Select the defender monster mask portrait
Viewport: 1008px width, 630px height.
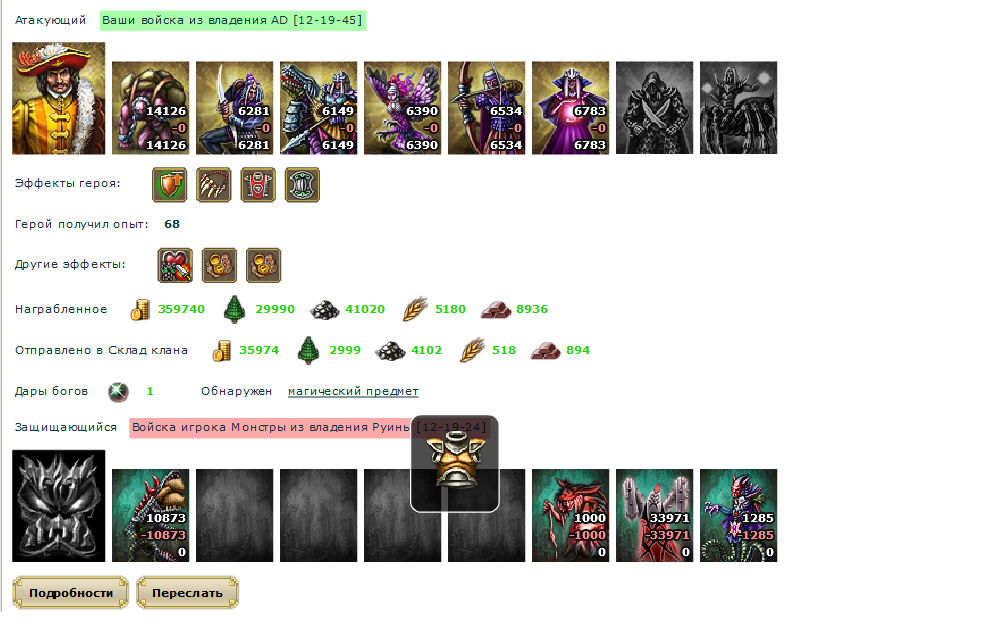pos(58,506)
